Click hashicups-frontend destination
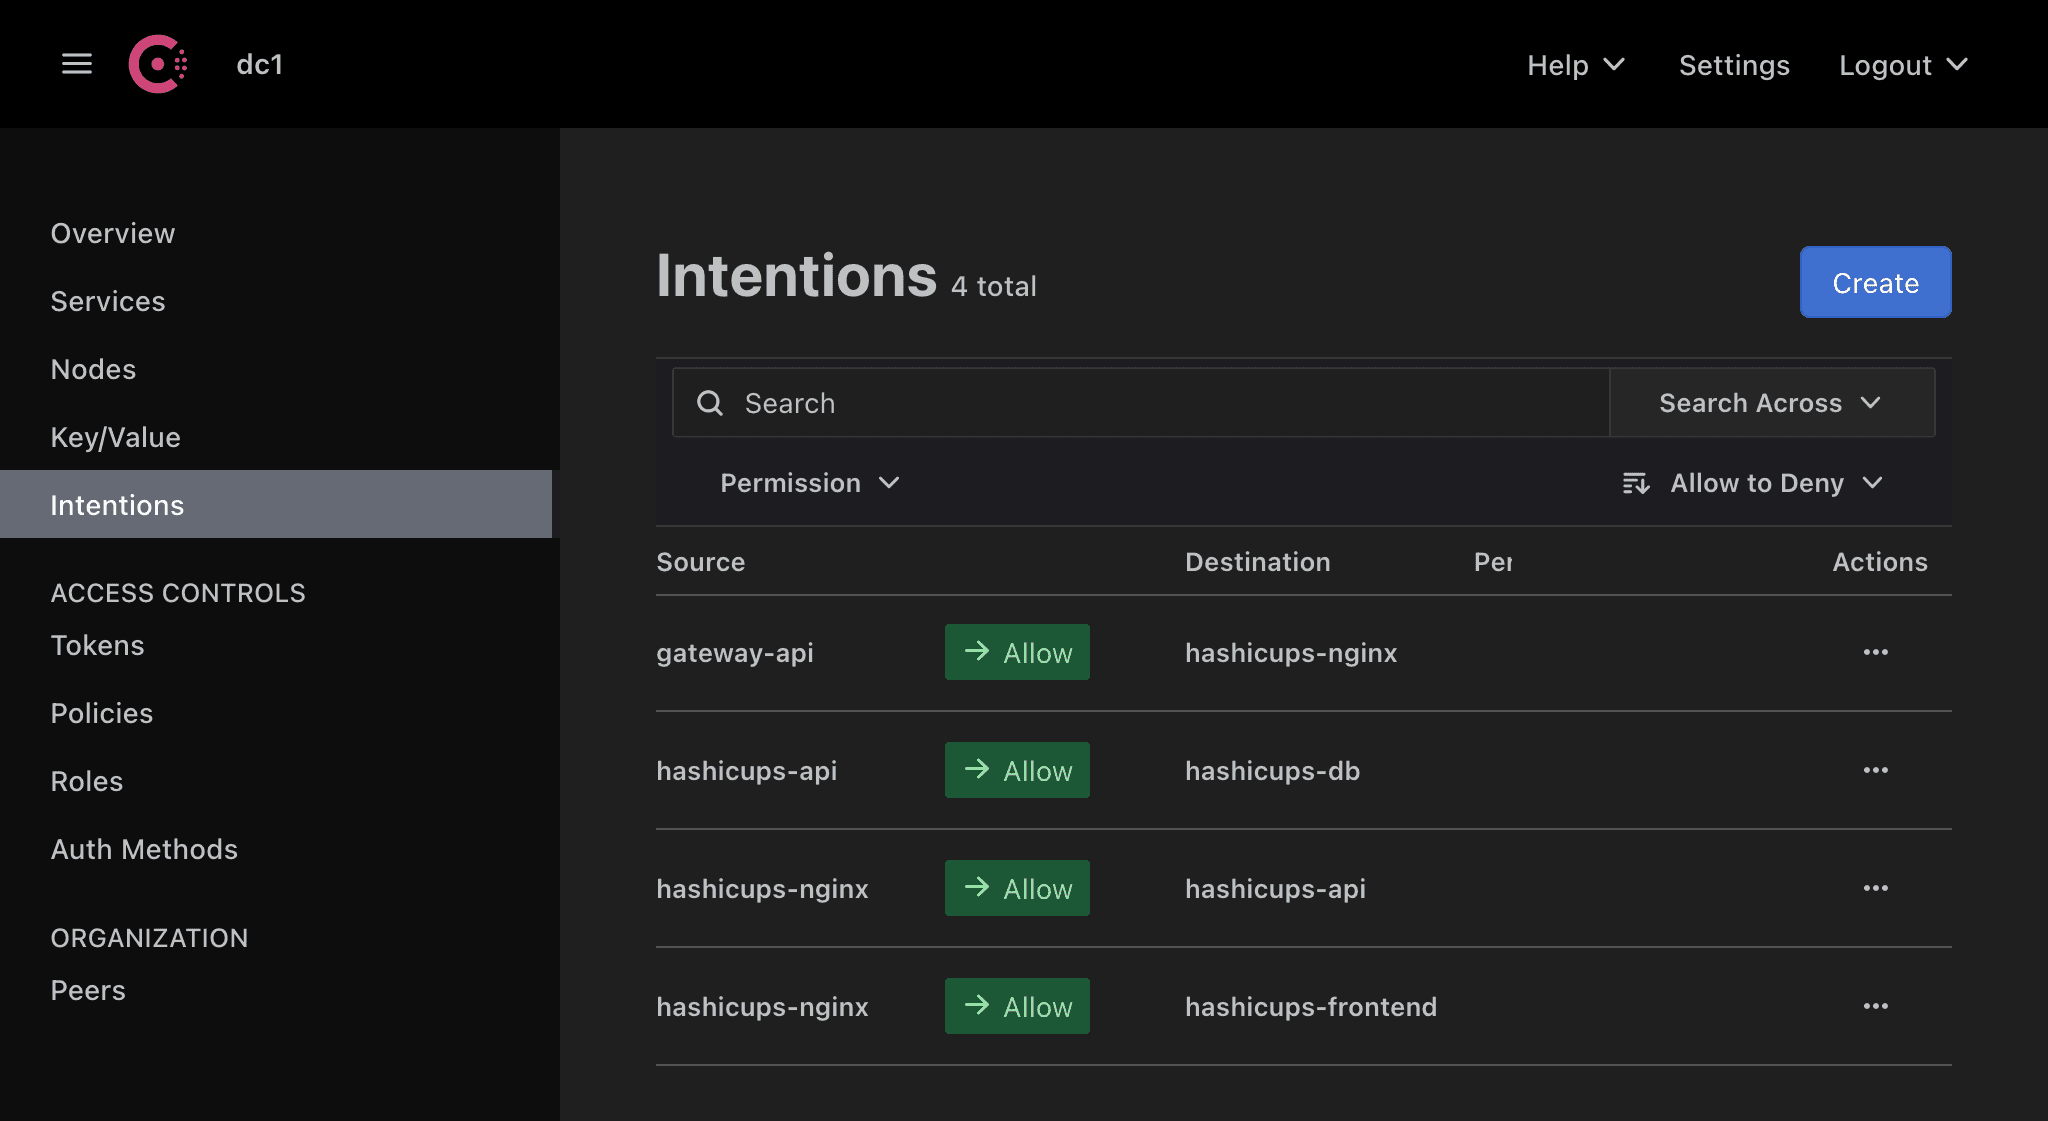The width and height of the screenshot is (2048, 1121). click(x=1311, y=1007)
